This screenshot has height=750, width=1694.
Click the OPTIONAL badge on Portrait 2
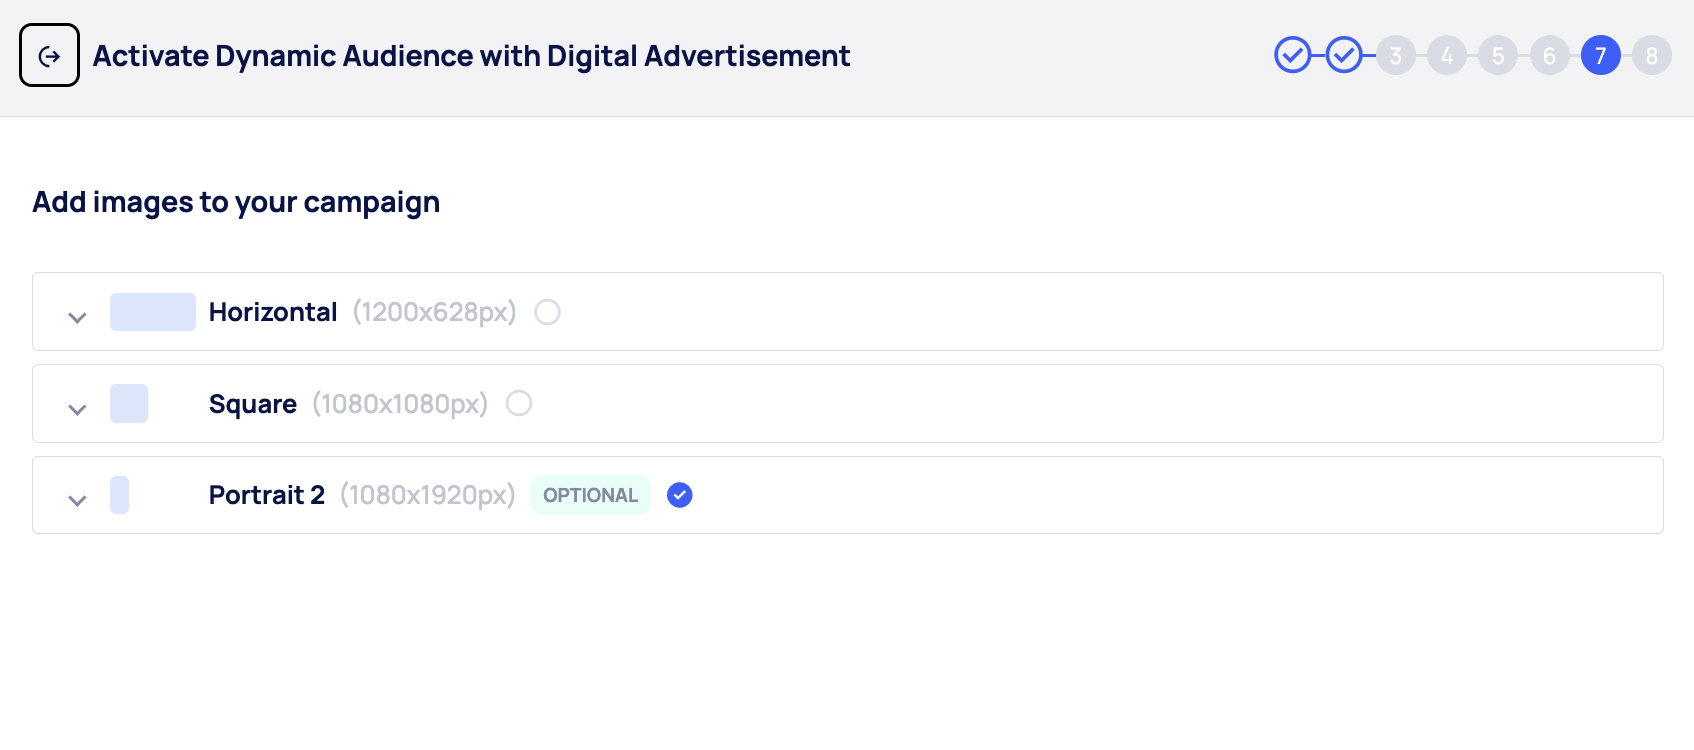[x=590, y=495]
